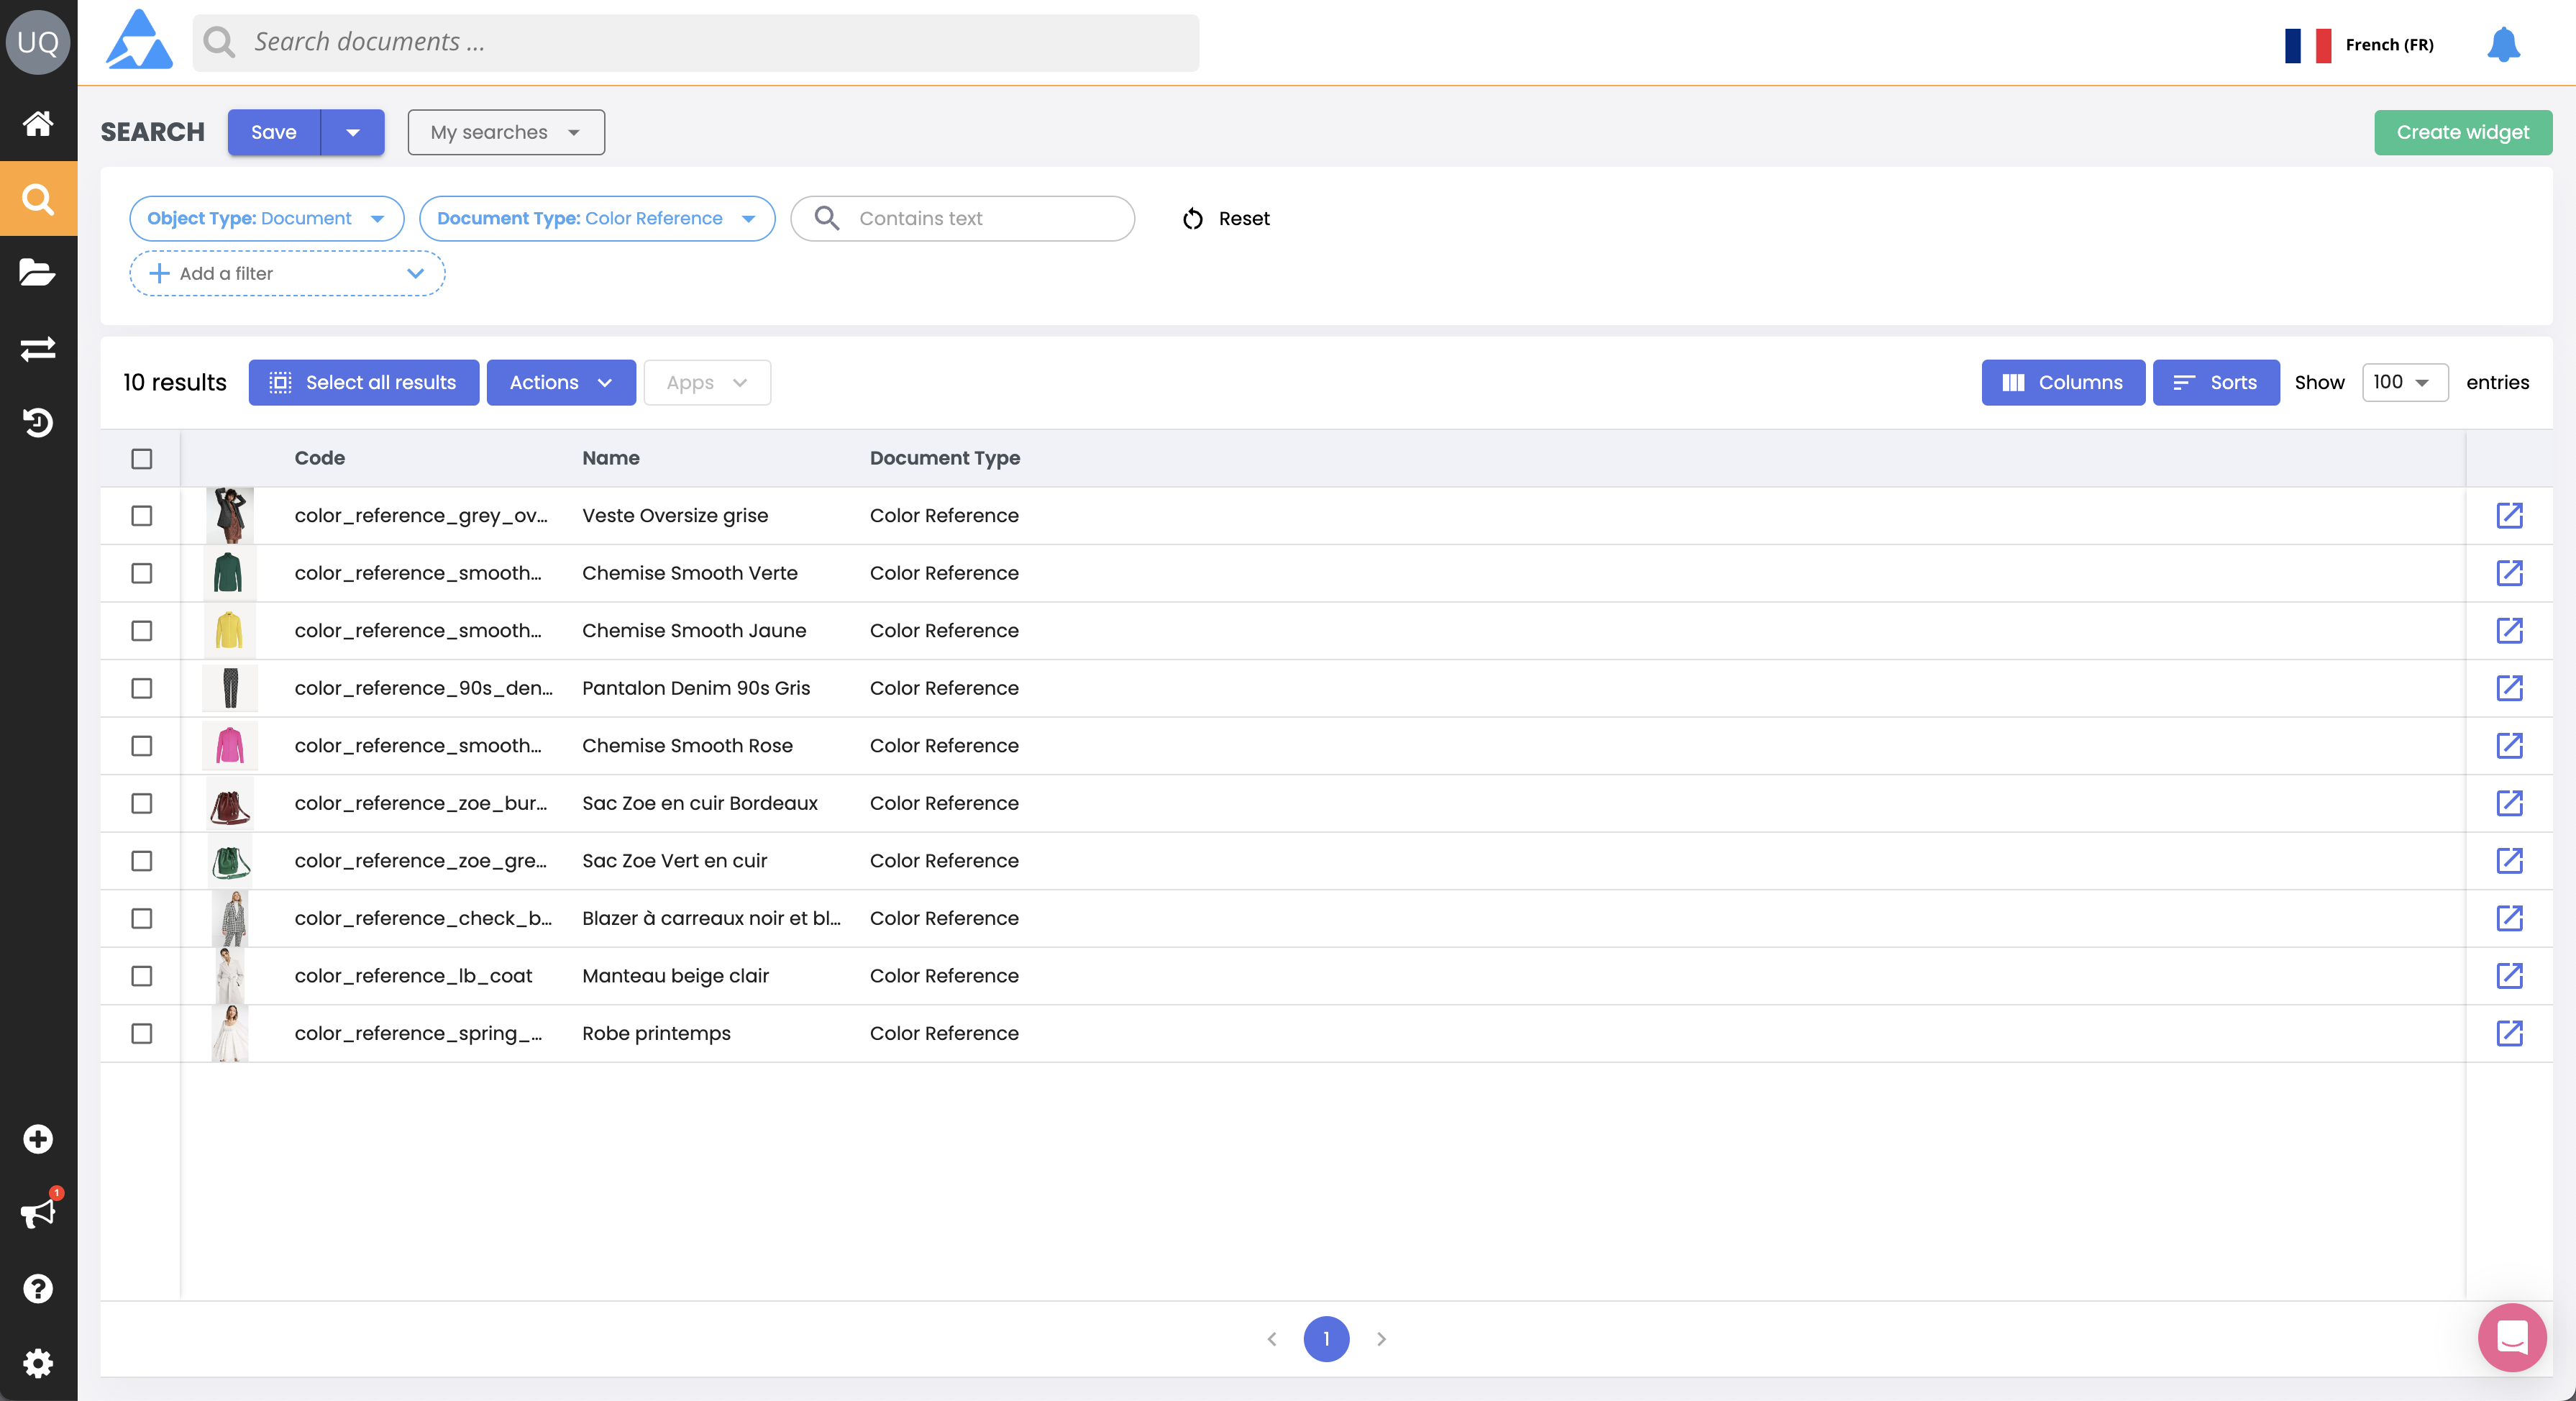
Task: Open Object Type: Document filter dropdown
Action: tap(267, 218)
